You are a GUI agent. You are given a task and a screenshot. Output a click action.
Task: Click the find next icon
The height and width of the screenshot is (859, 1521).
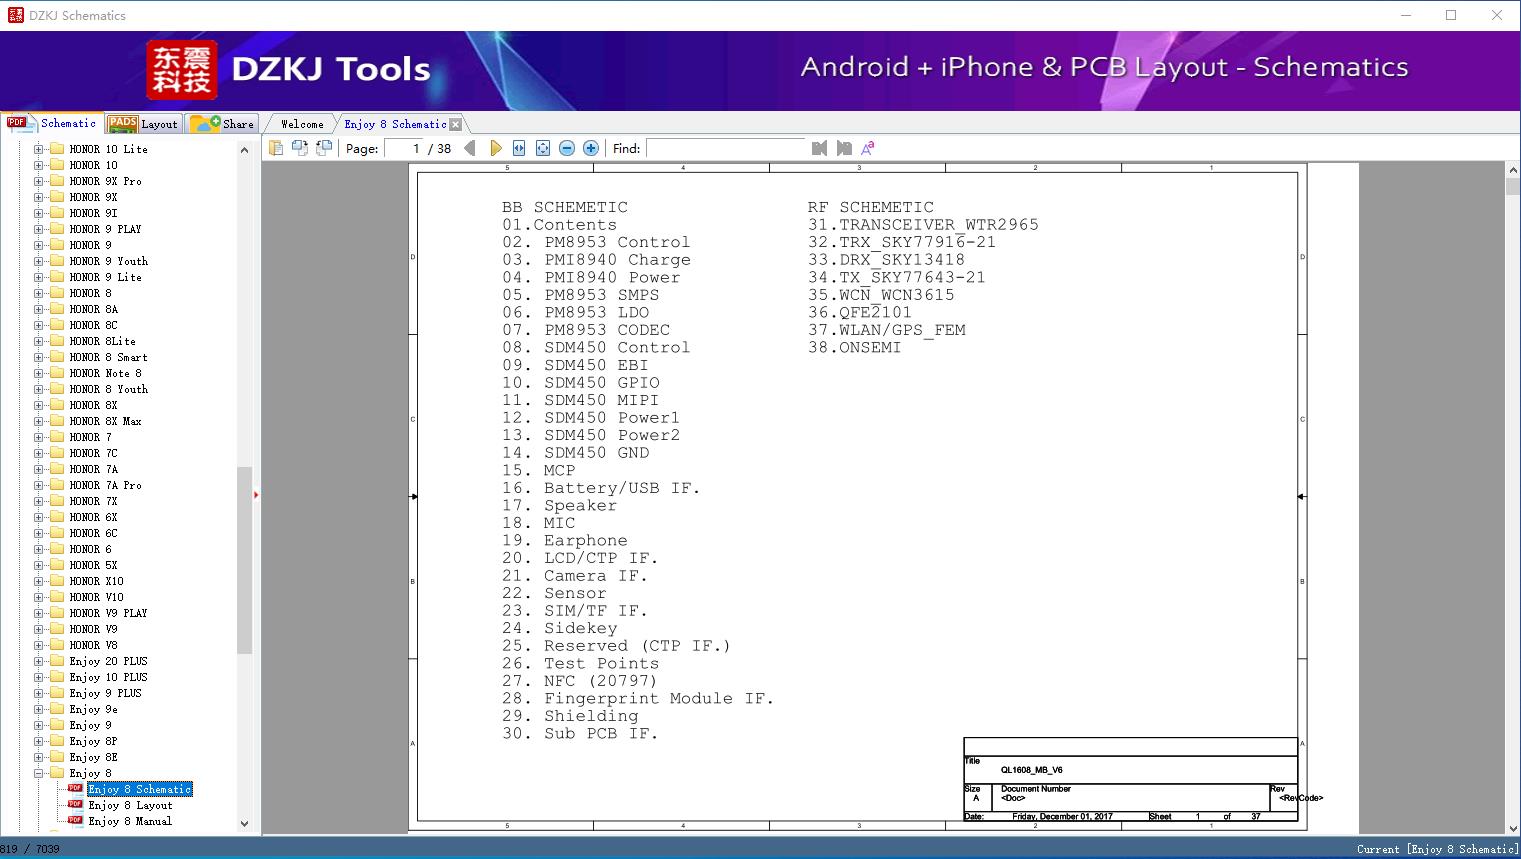click(x=844, y=148)
